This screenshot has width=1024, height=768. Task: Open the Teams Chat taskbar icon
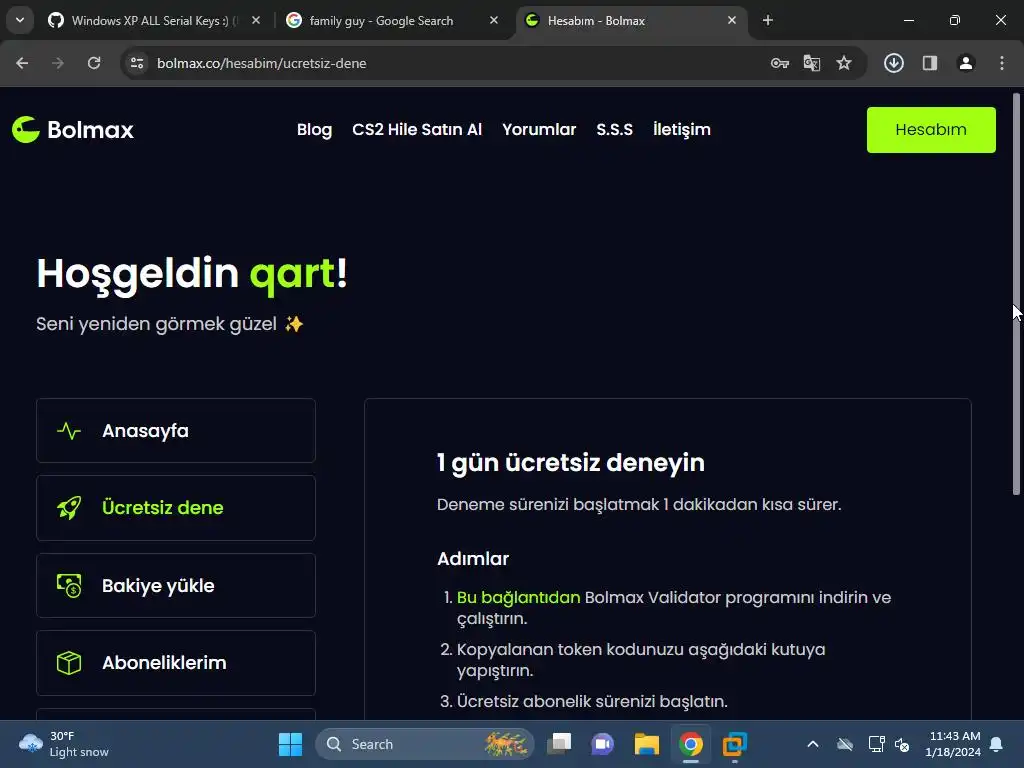(x=603, y=744)
